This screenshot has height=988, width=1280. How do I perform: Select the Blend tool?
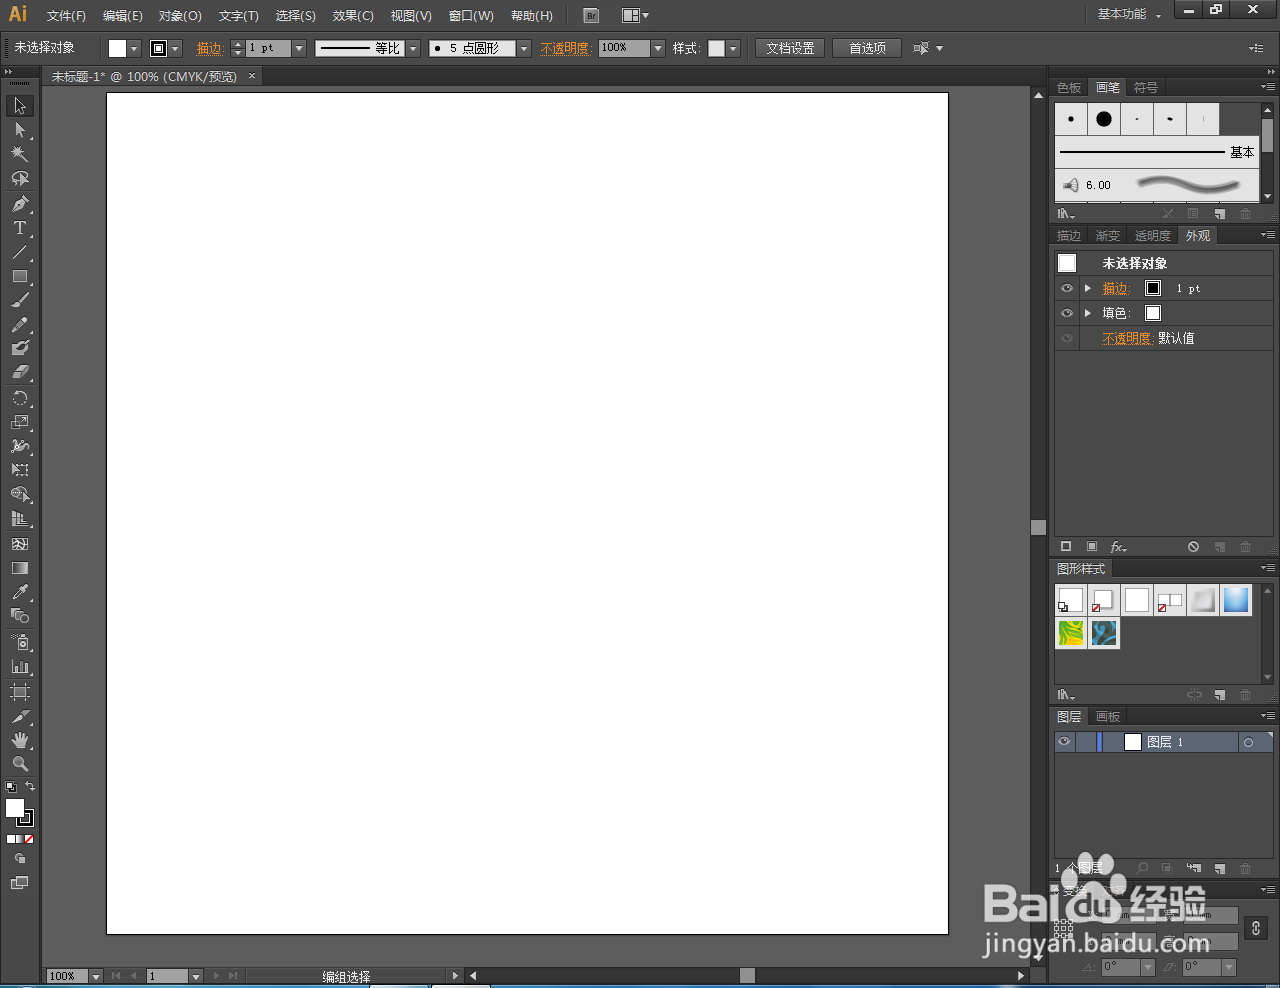point(20,616)
